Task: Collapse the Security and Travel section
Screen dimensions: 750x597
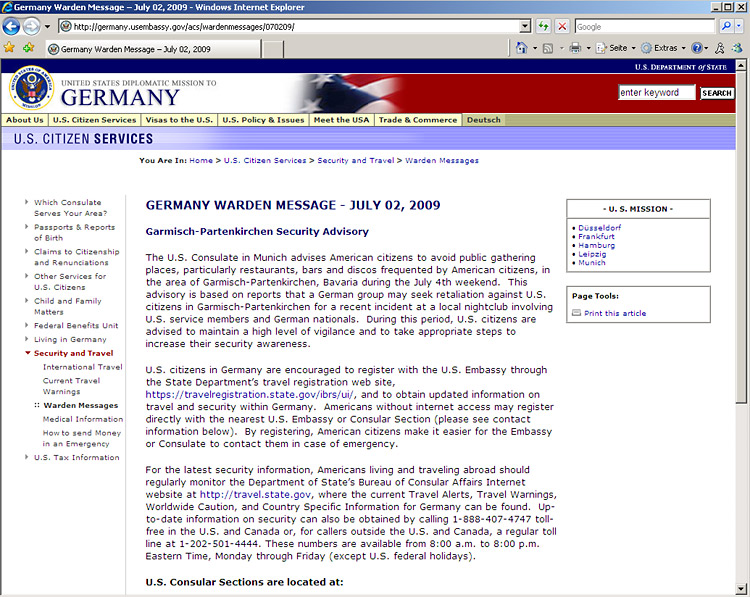Action: (73, 353)
